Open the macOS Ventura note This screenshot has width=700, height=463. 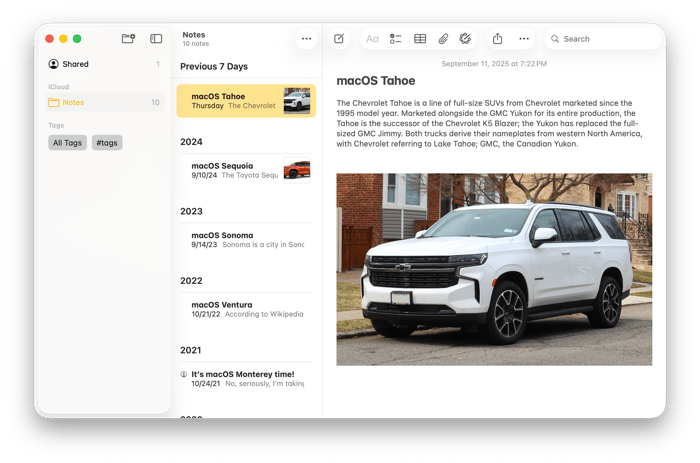246,309
